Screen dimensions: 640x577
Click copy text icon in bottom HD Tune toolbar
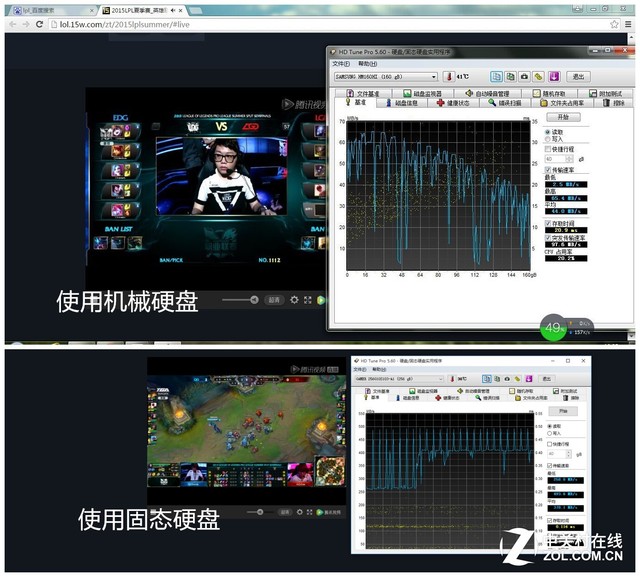[x=487, y=379]
